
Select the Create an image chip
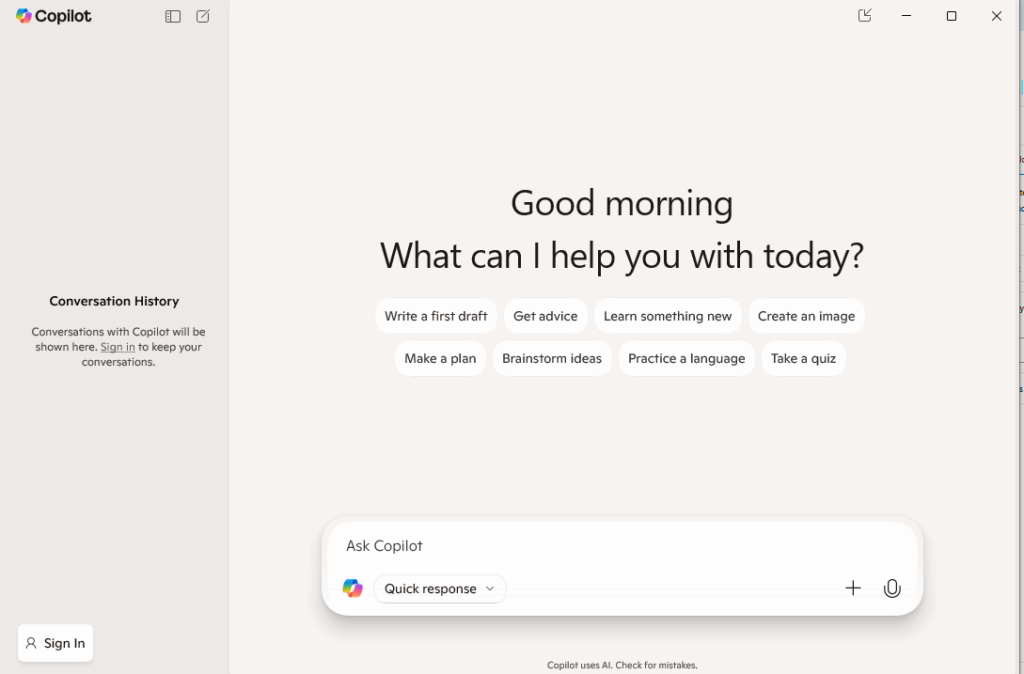806,316
